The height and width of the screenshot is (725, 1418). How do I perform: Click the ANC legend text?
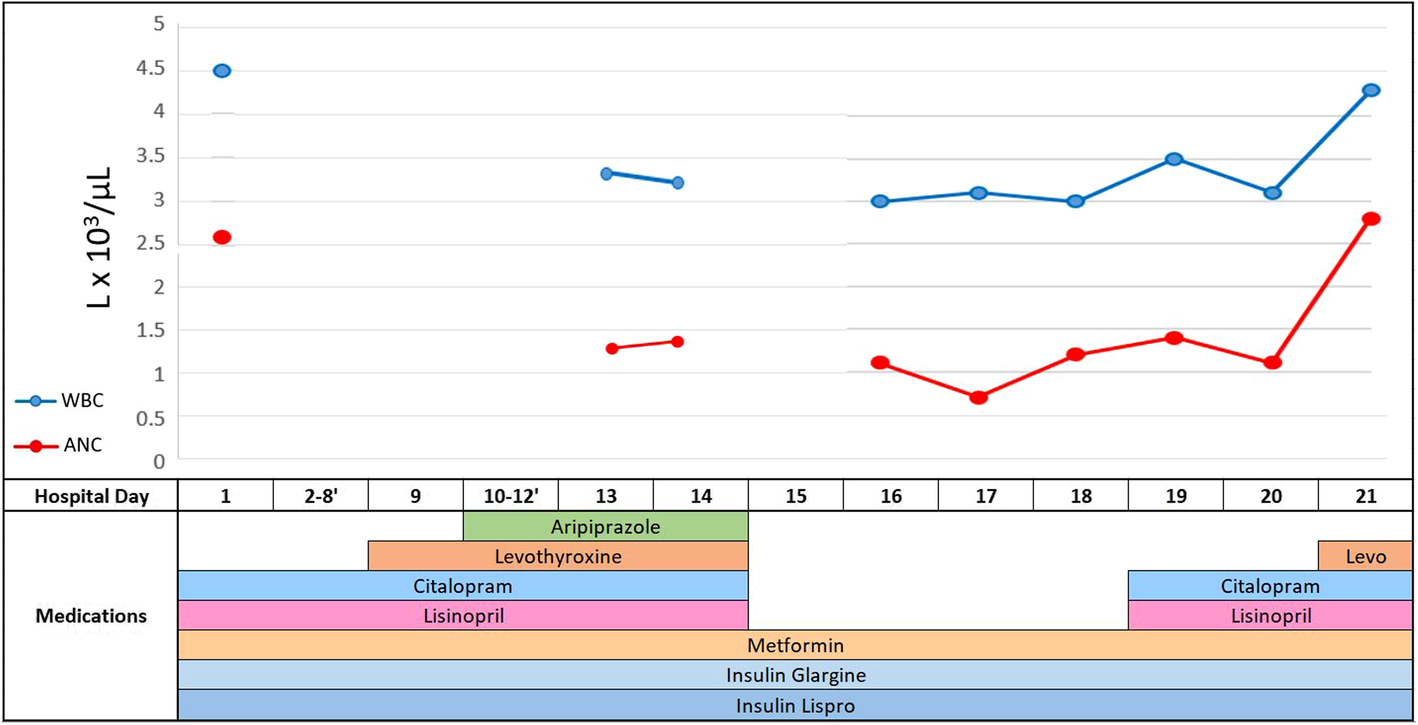click(x=82, y=446)
